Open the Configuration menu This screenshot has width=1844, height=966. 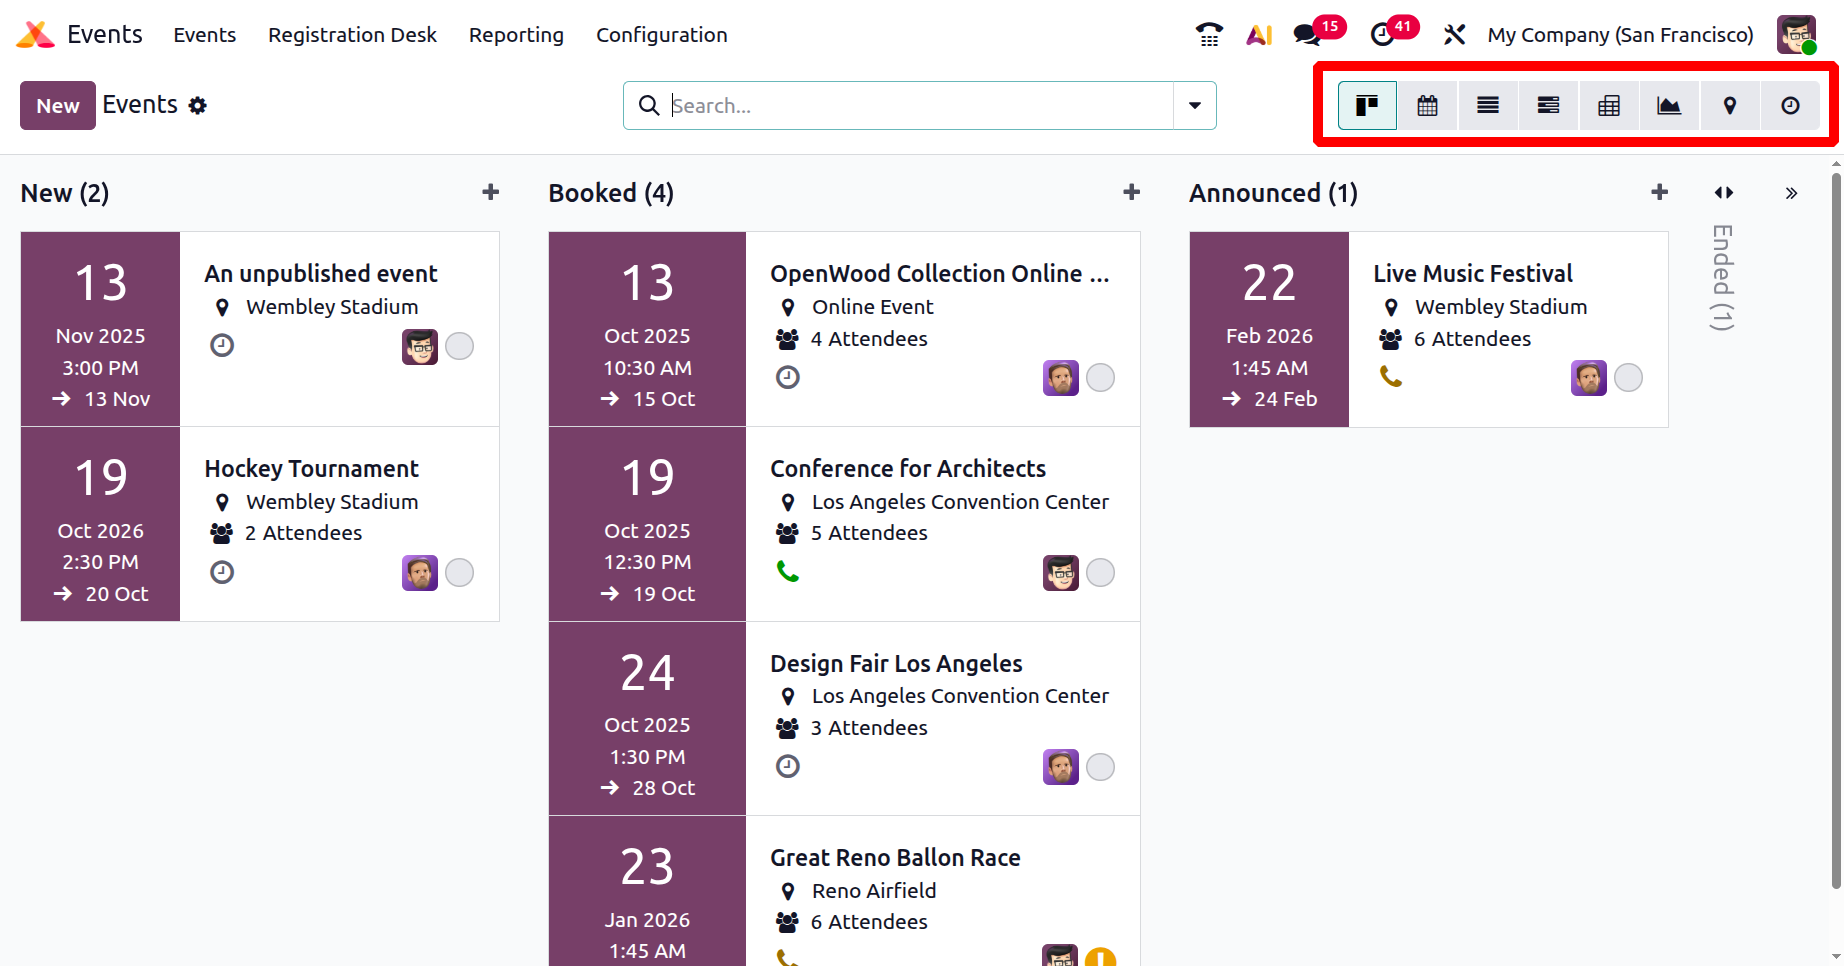[661, 35]
